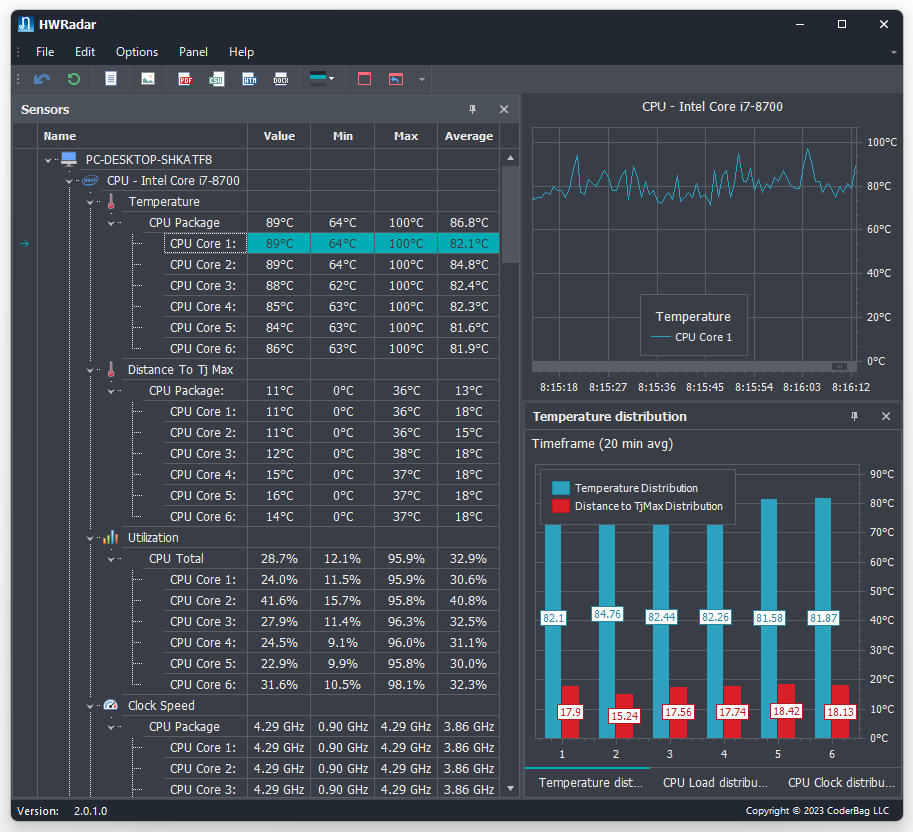The width and height of the screenshot is (913, 832).
Task: Select the CPU Package clock speed row
Action: (x=321, y=727)
